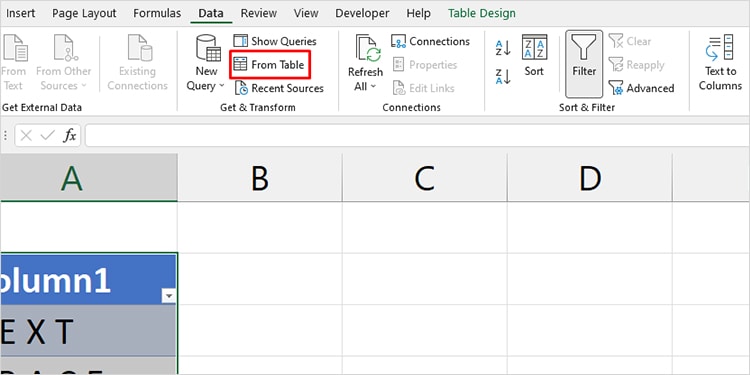750x375 pixels.
Task: Switch to the Insert tab
Action: (21, 13)
